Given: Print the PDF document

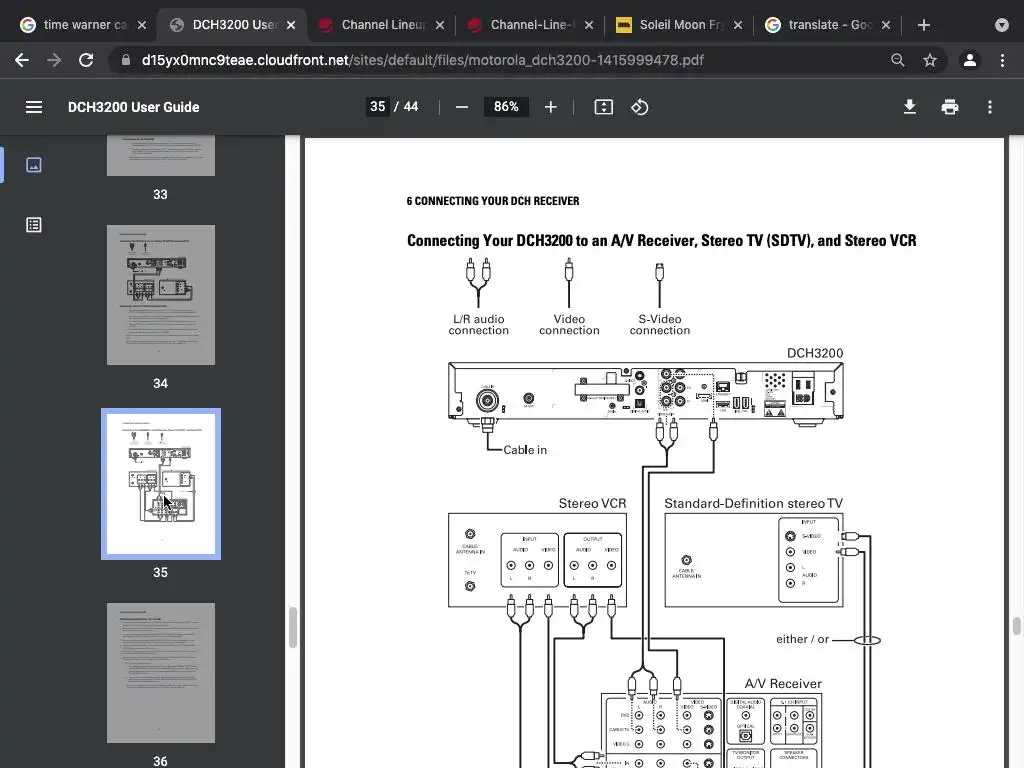Looking at the screenshot, I should click(x=950, y=107).
